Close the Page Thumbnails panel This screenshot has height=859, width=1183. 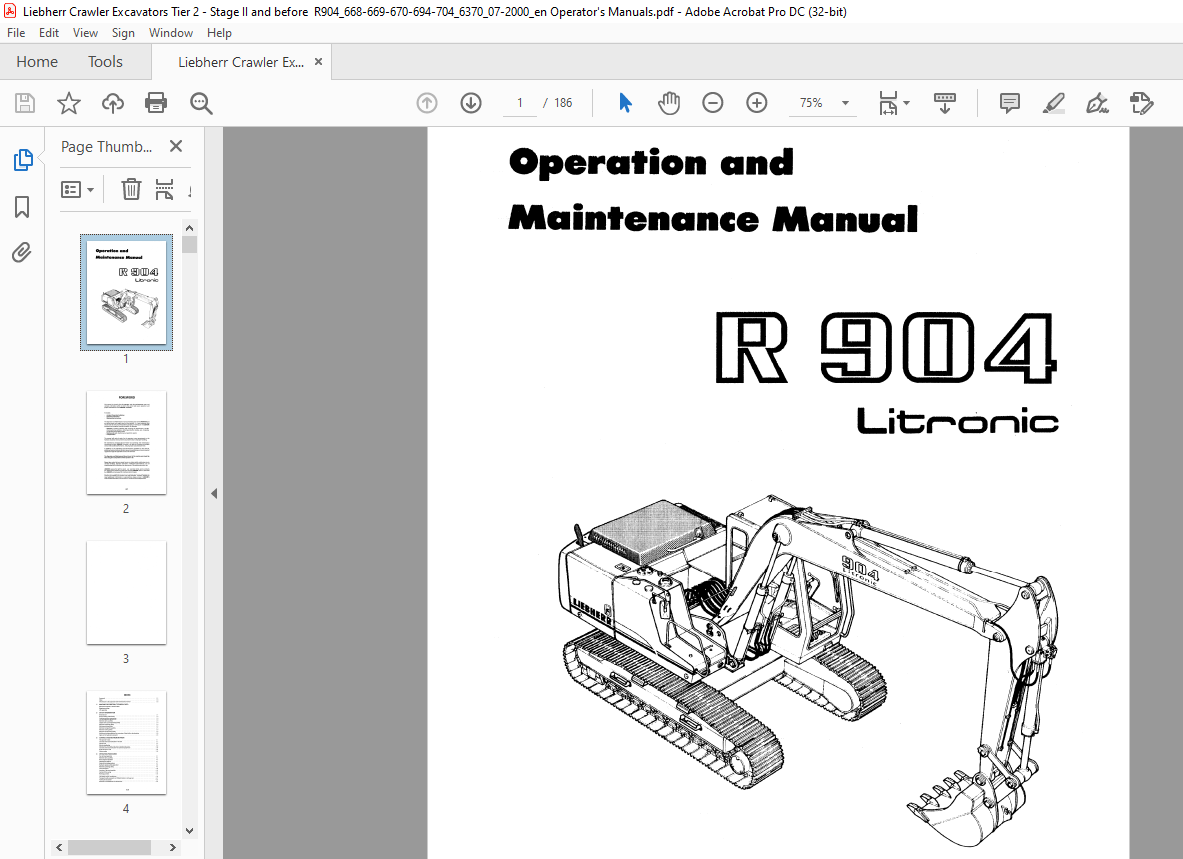pyautogui.click(x=176, y=146)
